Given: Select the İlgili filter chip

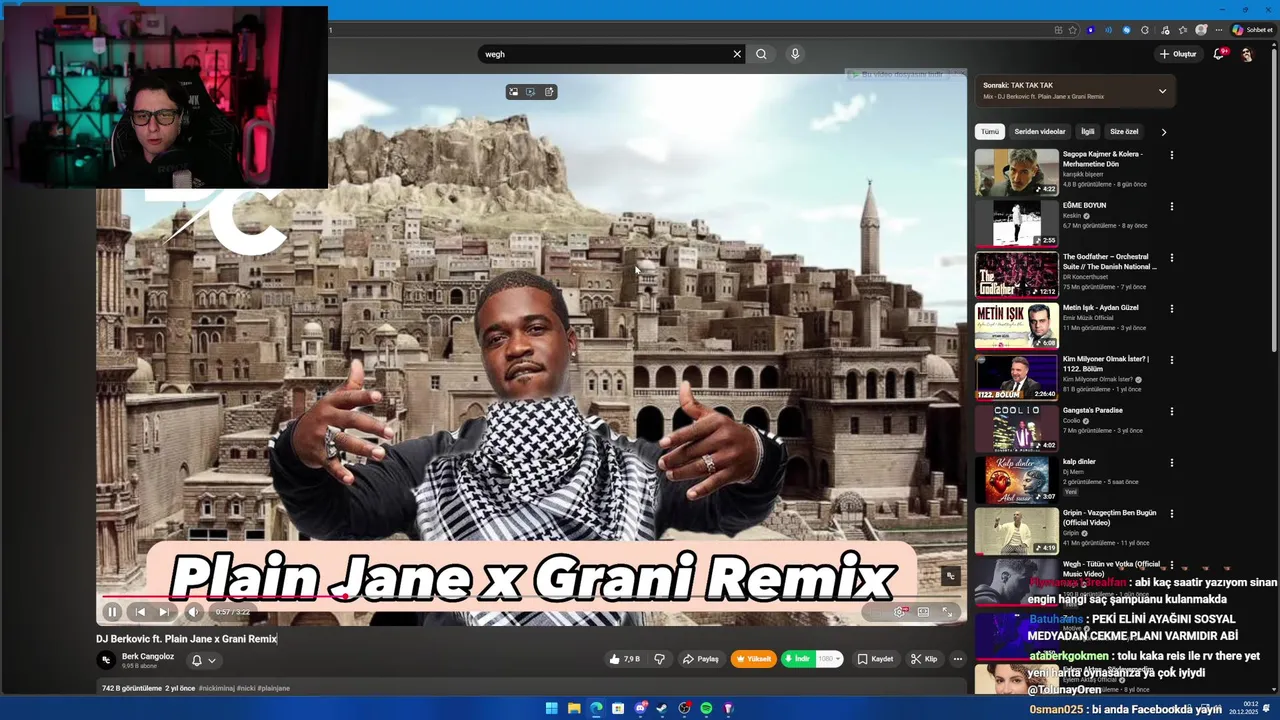Looking at the screenshot, I should click(x=1087, y=131).
